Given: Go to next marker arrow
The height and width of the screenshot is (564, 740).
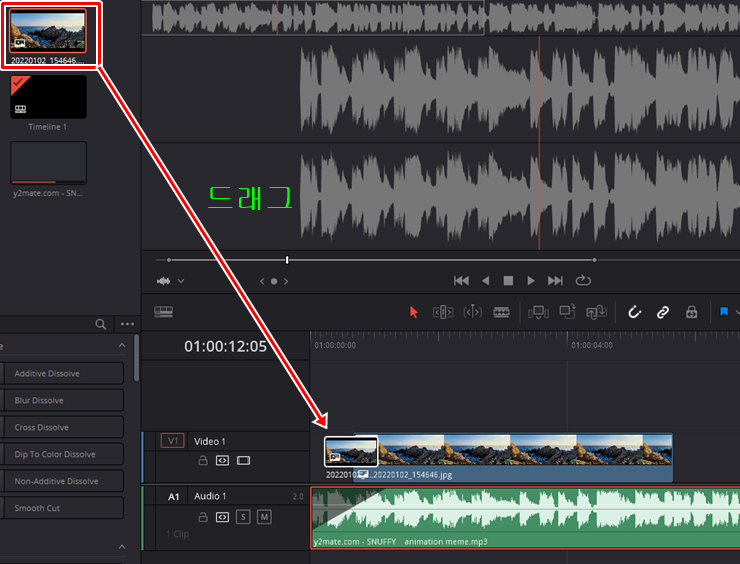Looking at the screenshot, I should 286,281.
